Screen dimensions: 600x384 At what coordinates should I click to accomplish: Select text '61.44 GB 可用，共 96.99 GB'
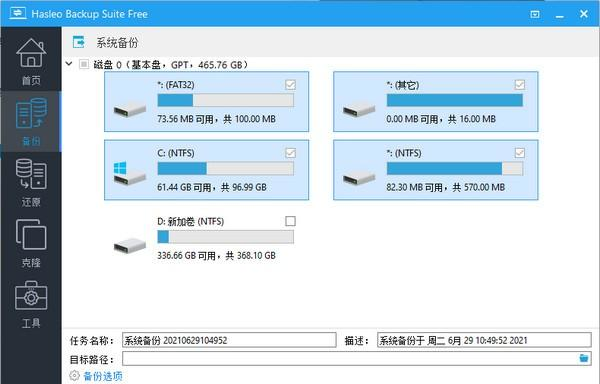[x=212, y=187]
